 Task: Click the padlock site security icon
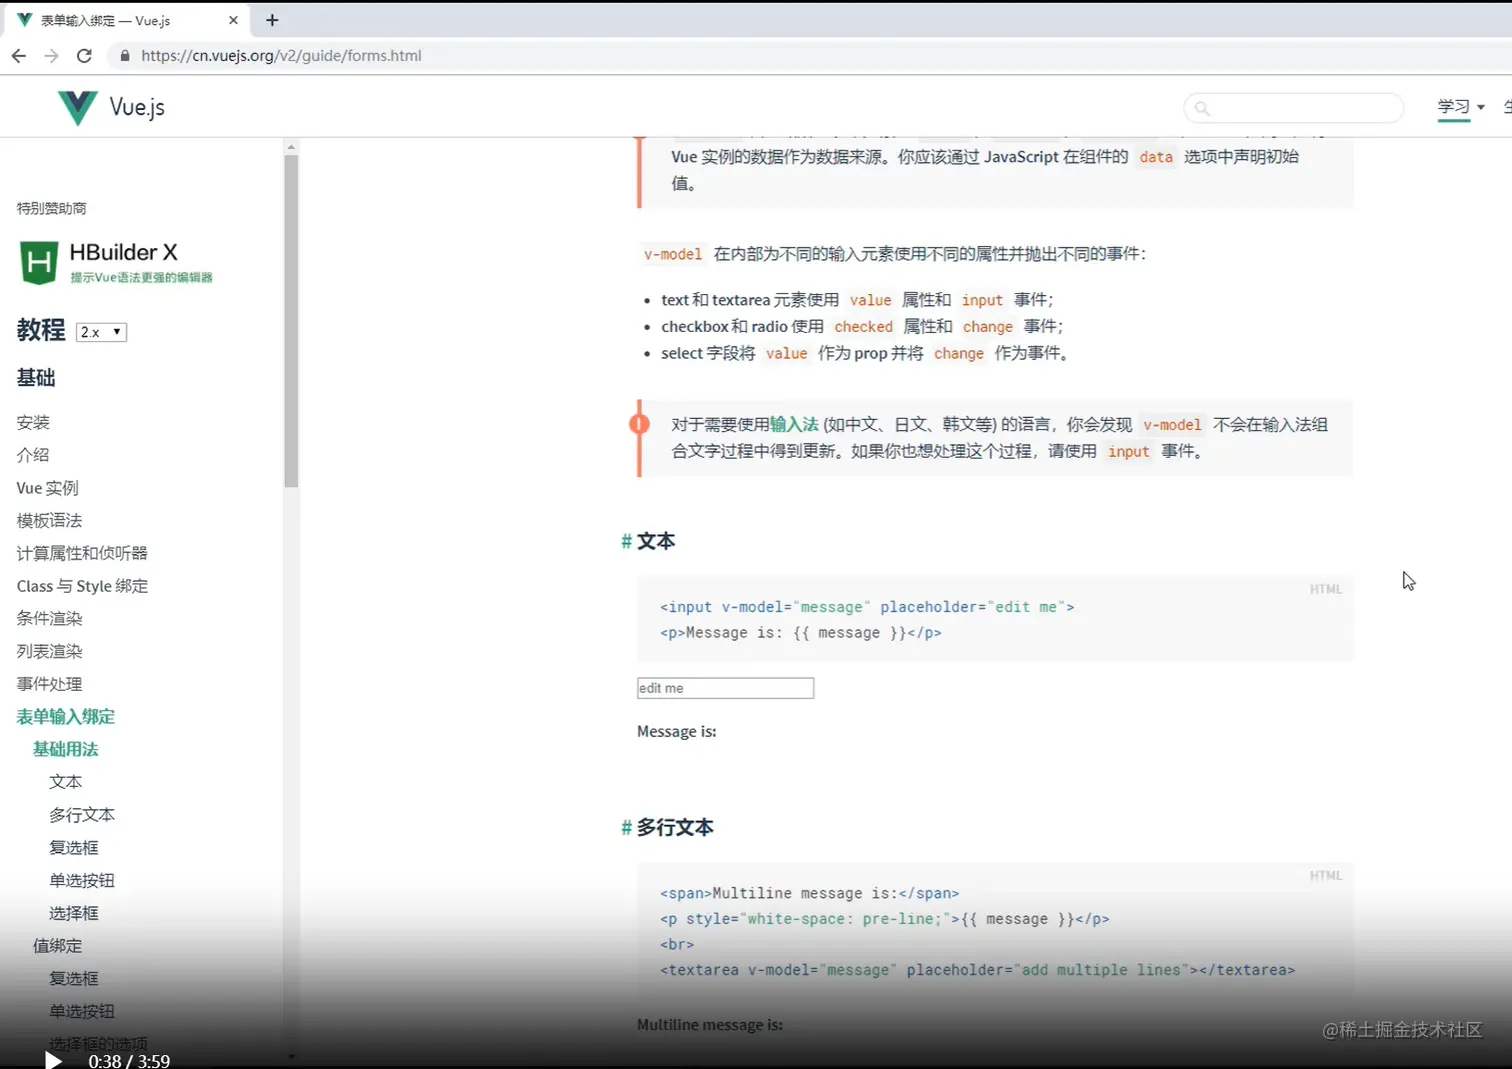[x=125, y=56]
